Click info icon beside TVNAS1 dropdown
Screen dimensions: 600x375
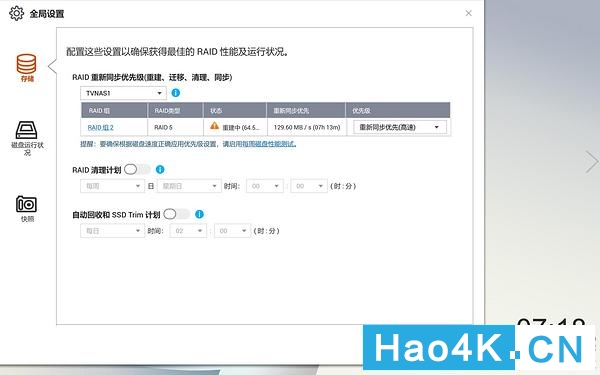(x=176, y=93)
